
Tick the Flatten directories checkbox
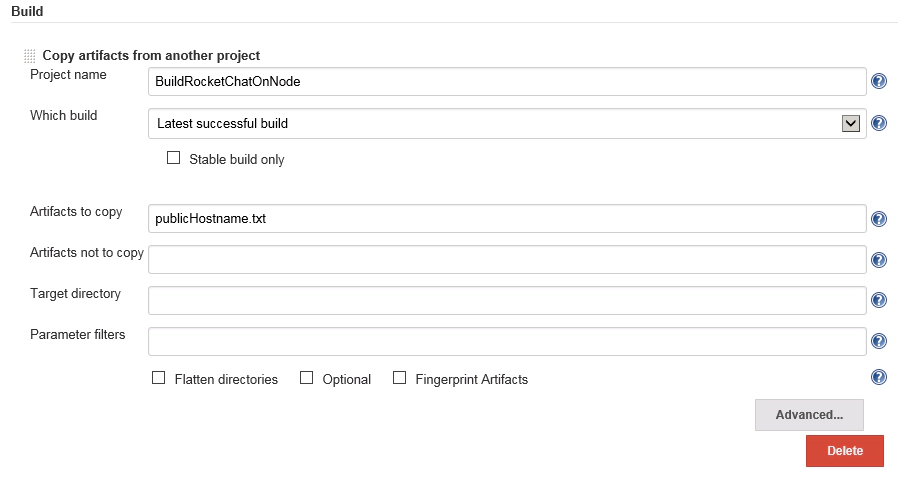coord(158,378)
